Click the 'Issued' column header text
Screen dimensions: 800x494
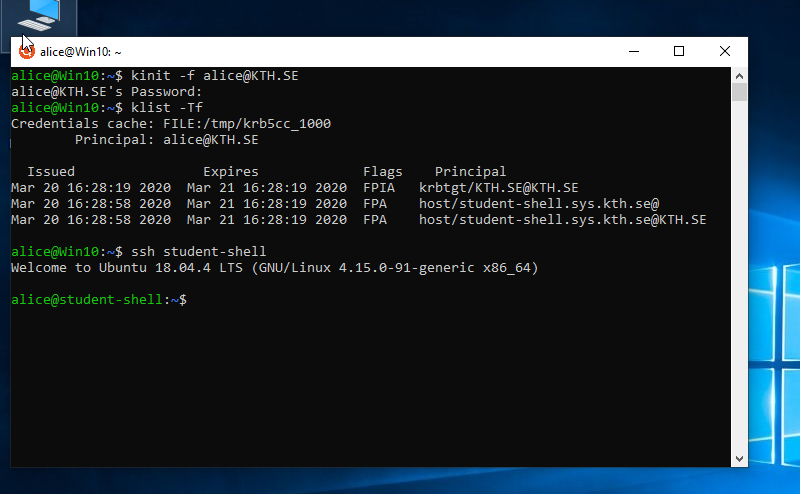(50, 172)
